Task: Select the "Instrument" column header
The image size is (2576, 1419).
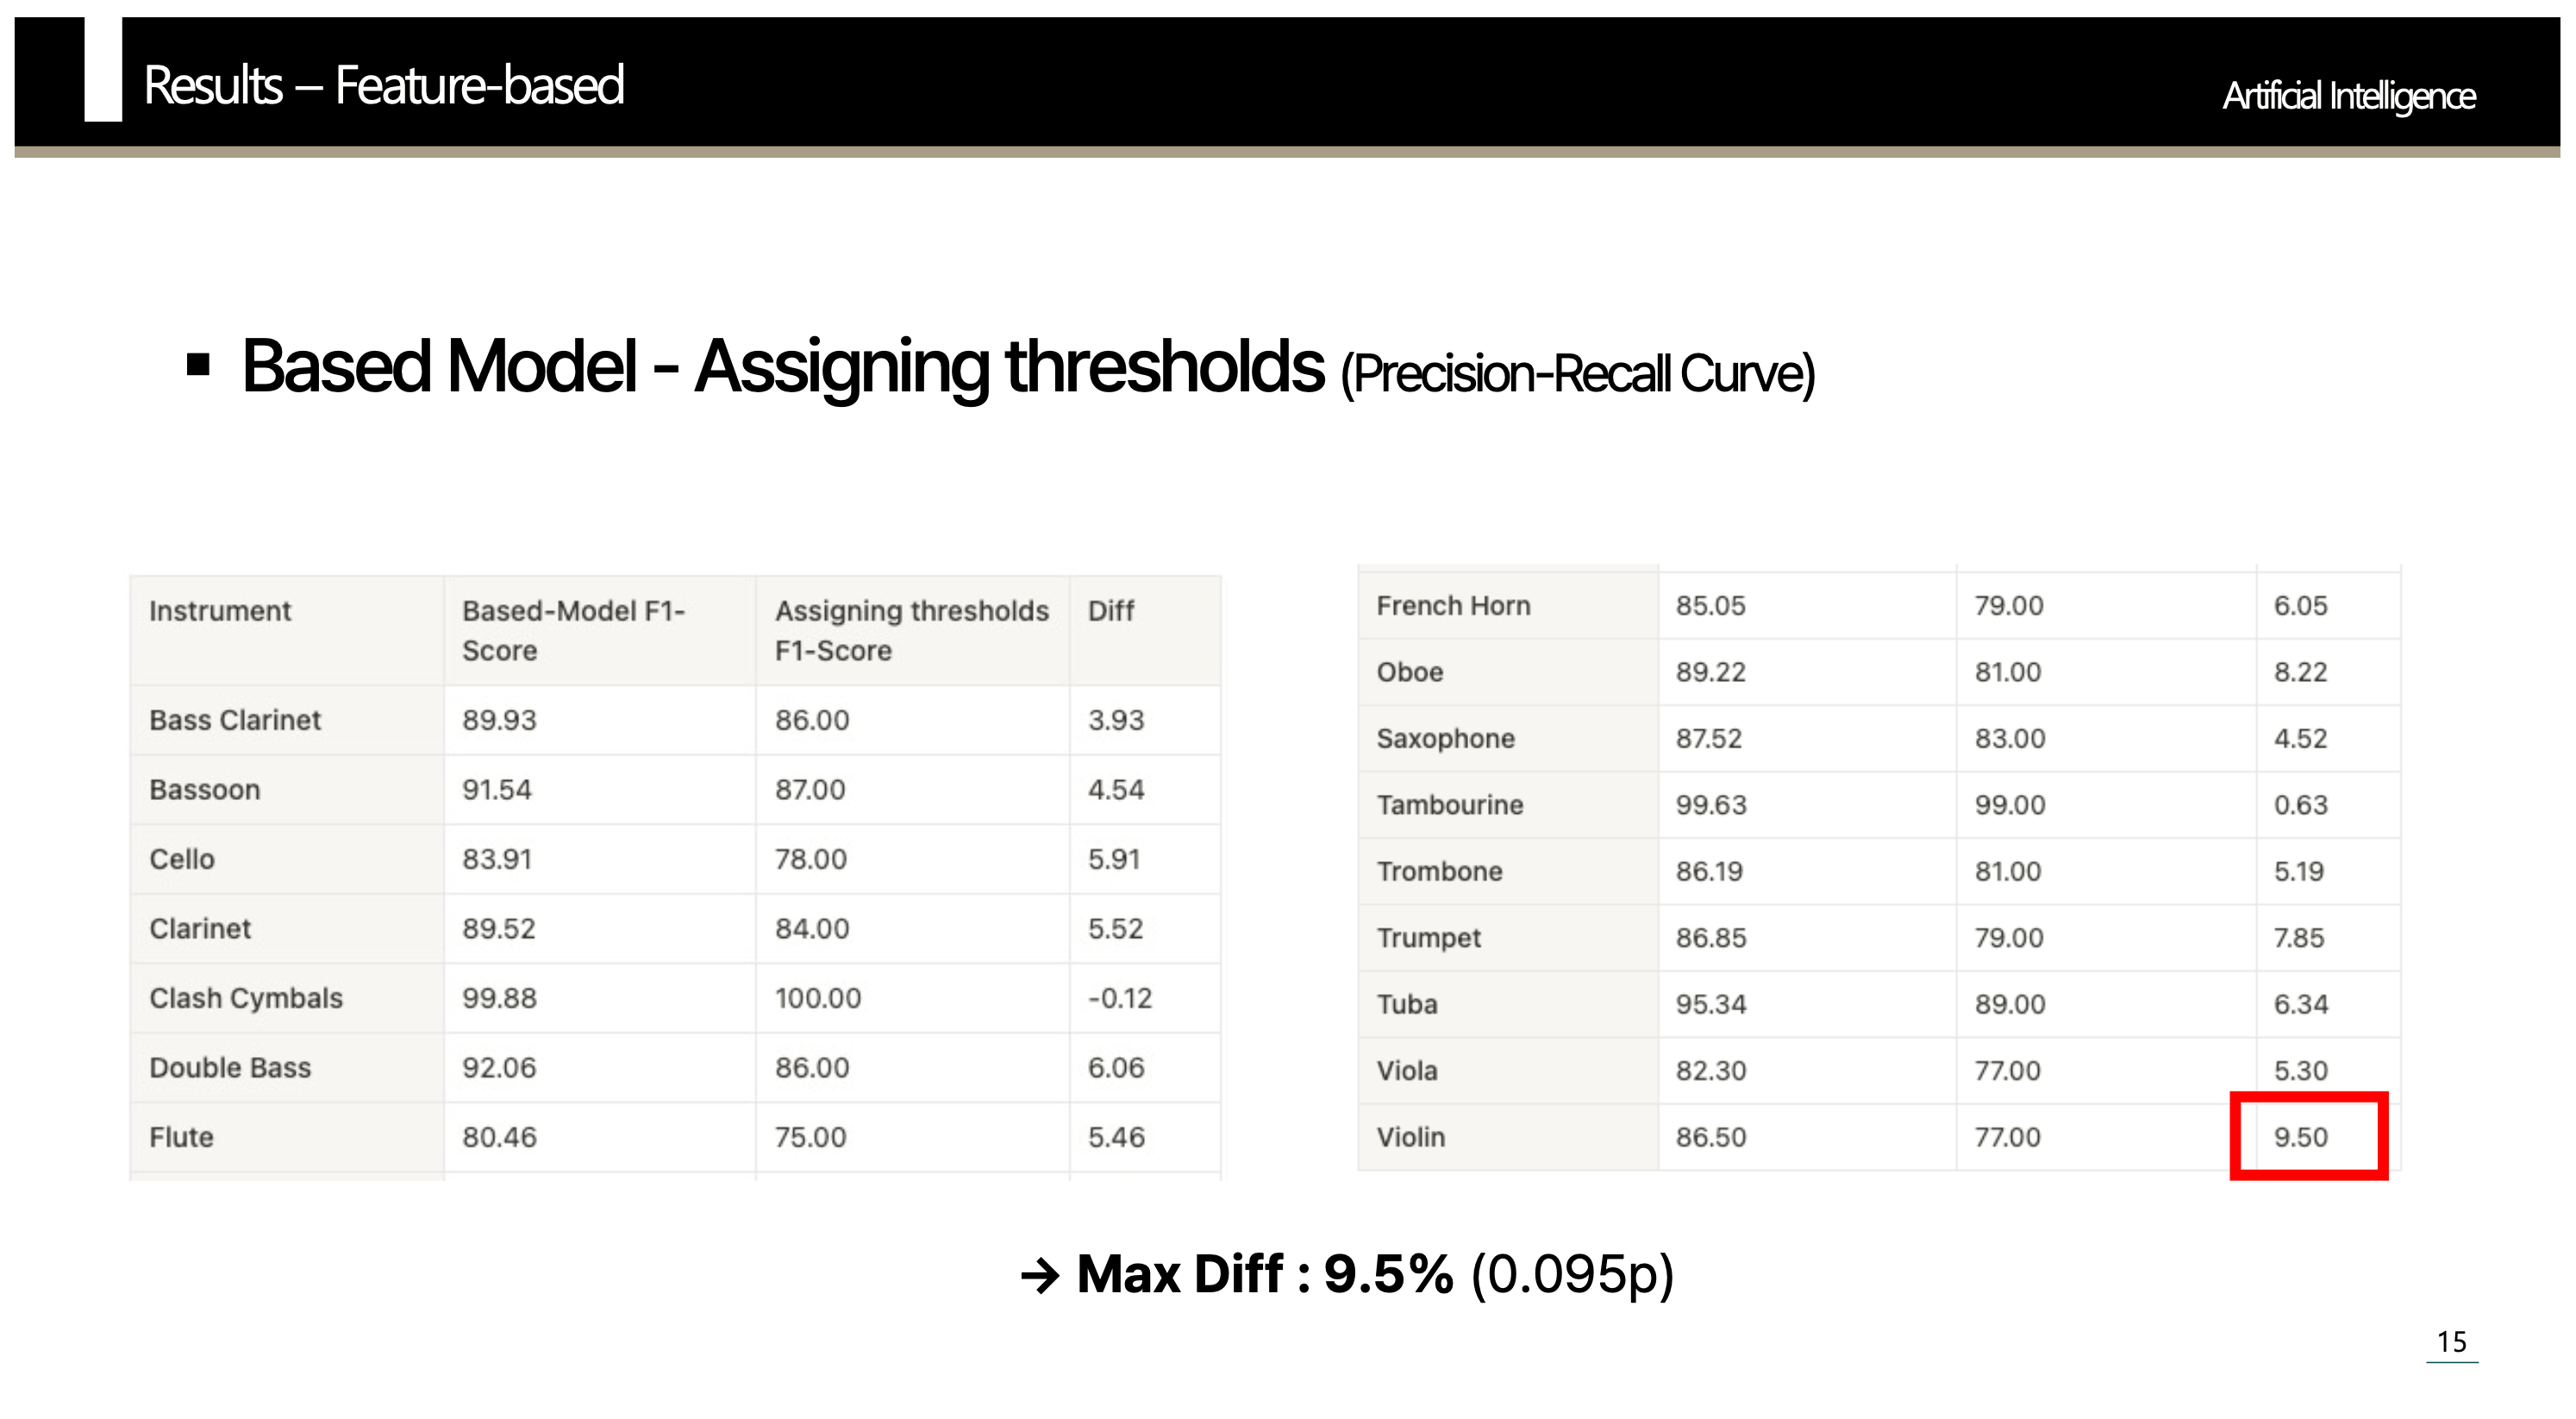Action: click(x=220, y=611)
